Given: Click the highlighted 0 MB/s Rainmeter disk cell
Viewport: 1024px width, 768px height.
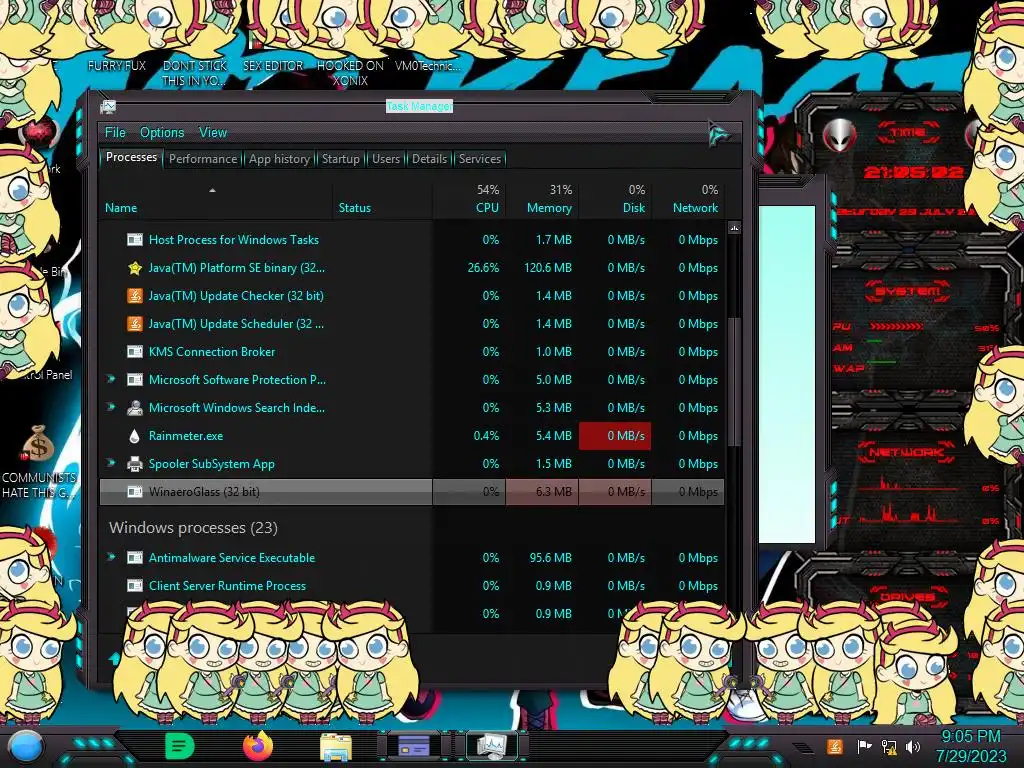Looking at the screenshot, I should point(615,436).
